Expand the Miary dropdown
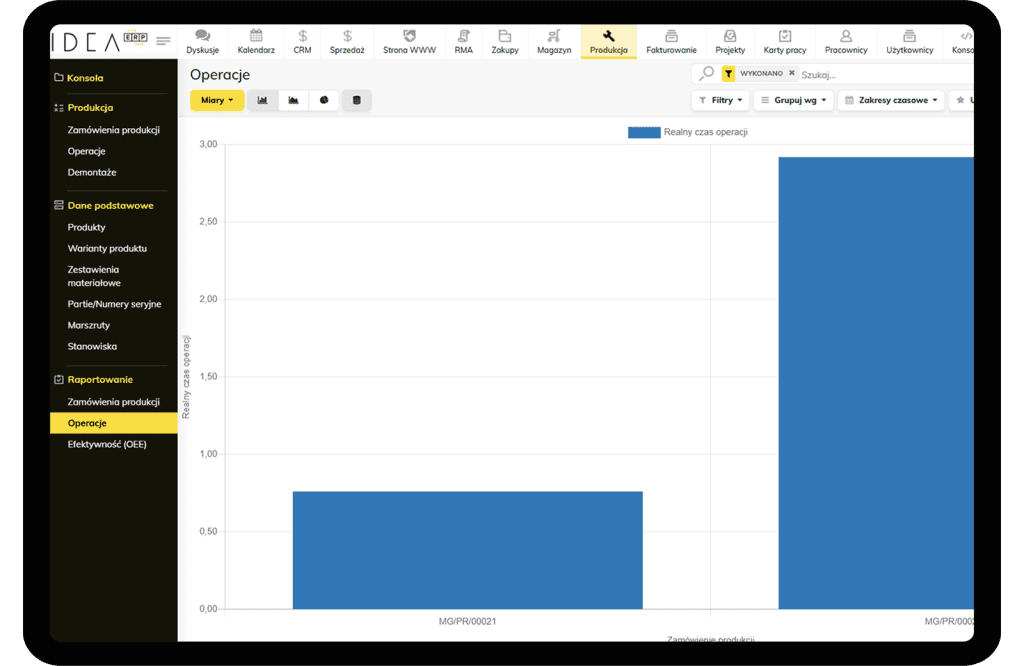The height and width of the screenshot is (666, 1024). (x=217, y=100)
